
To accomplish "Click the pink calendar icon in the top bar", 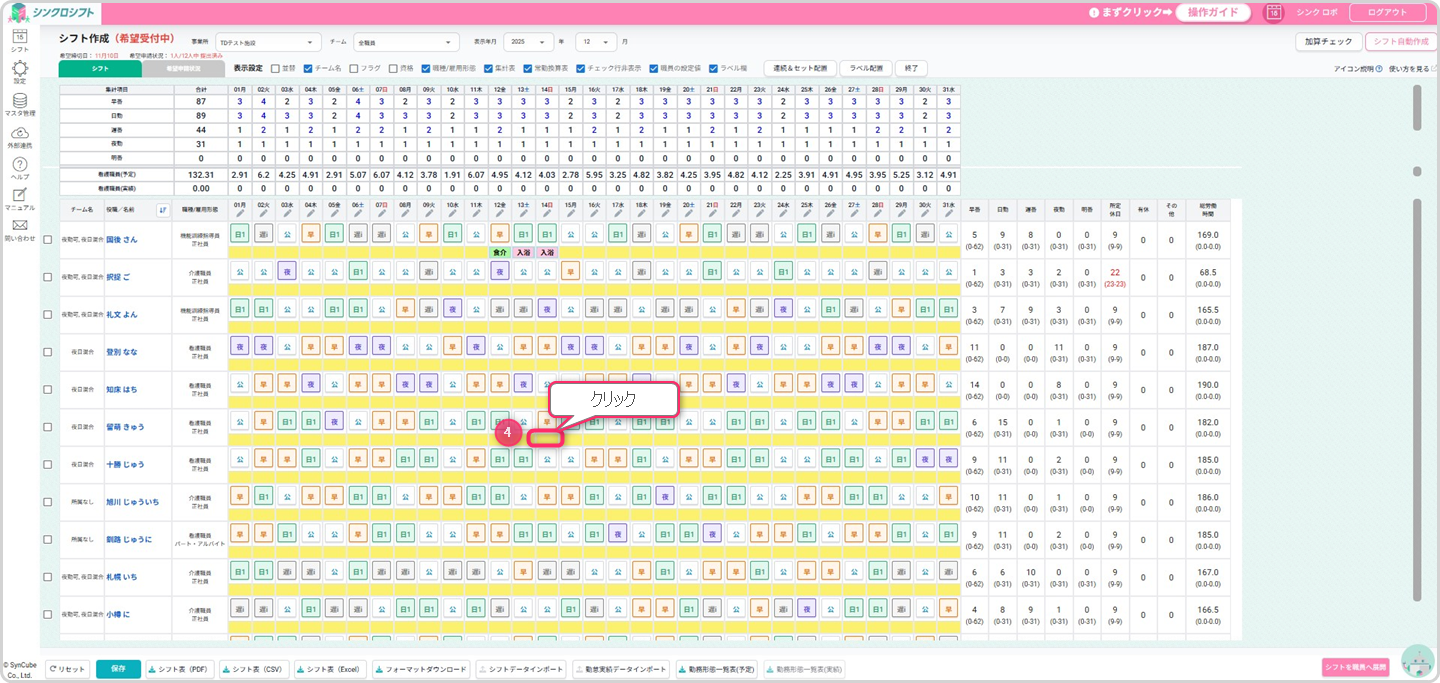I will pos(1273,12).
